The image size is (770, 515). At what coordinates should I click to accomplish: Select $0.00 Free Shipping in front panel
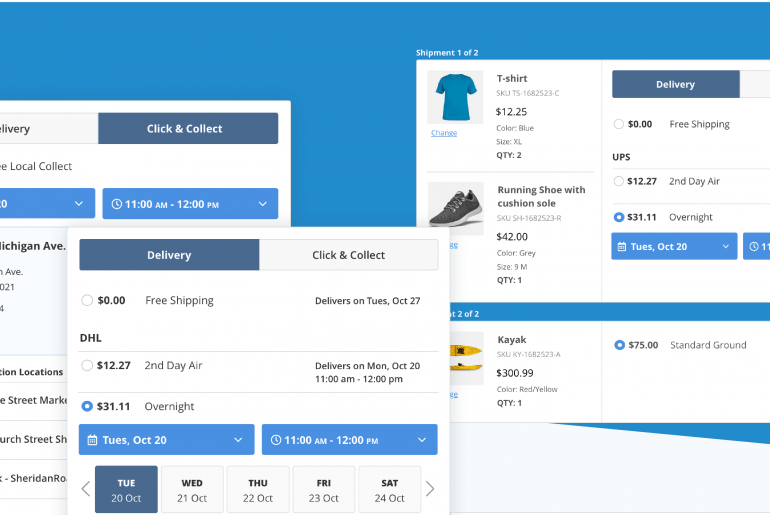(87, 300)
